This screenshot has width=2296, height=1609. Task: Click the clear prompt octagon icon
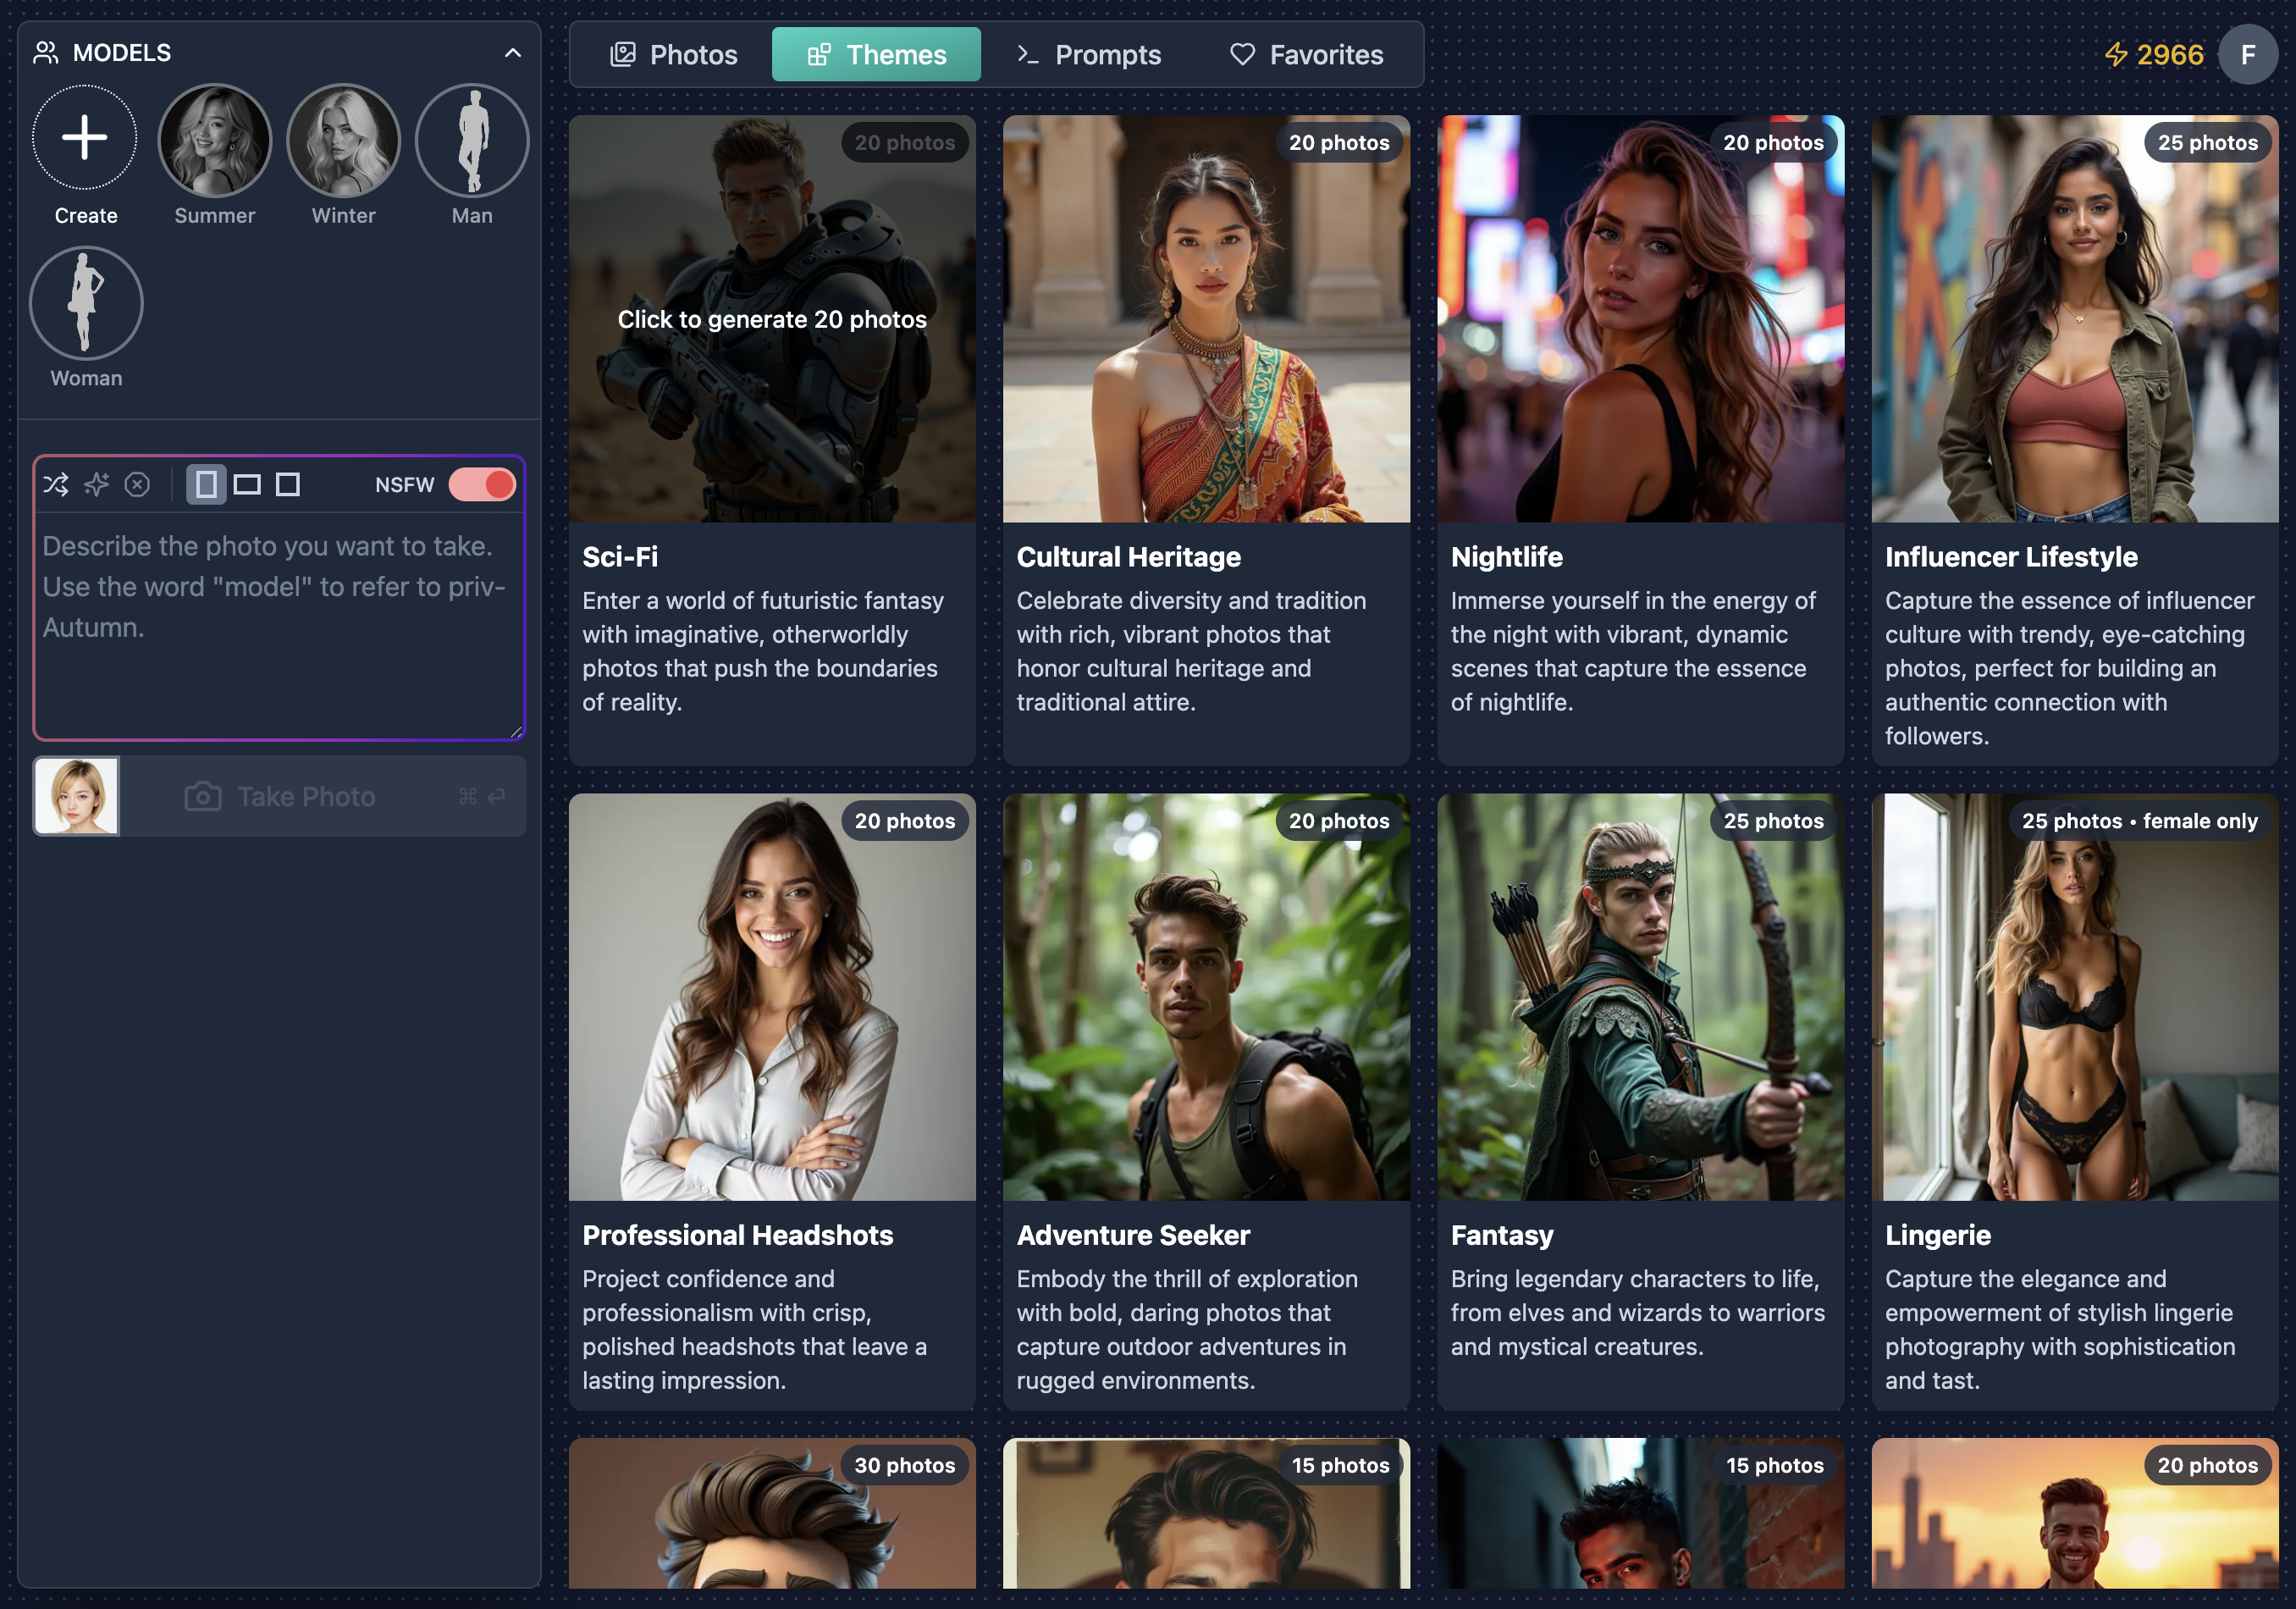(137, 485)
